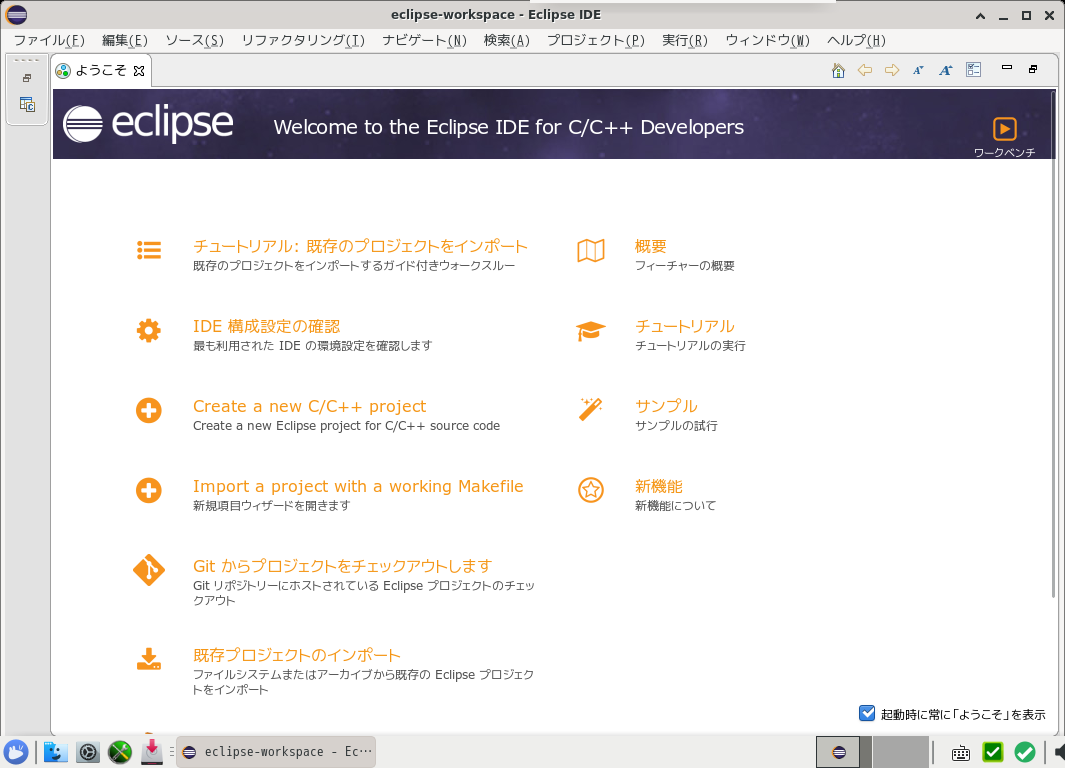Open the ヘルプ(H) menu
1065x768 pixels.
click(856, 40)
